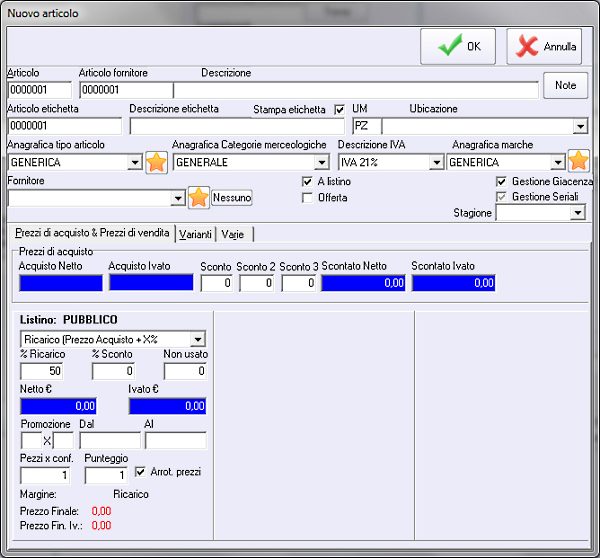Uncheck the A listino checkbox
600x558 pixels.
pyautogui.click(x=308, y=182)
